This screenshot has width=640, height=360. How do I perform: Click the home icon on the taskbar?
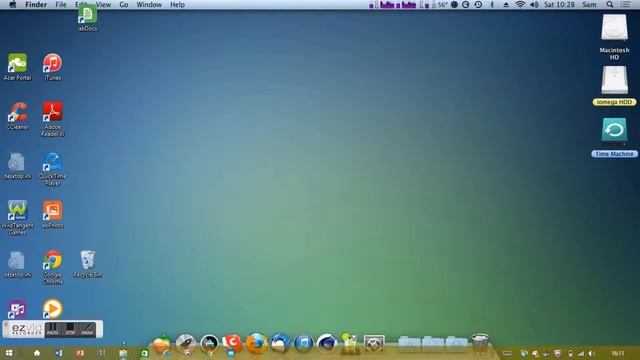click(x=37, y=353)
